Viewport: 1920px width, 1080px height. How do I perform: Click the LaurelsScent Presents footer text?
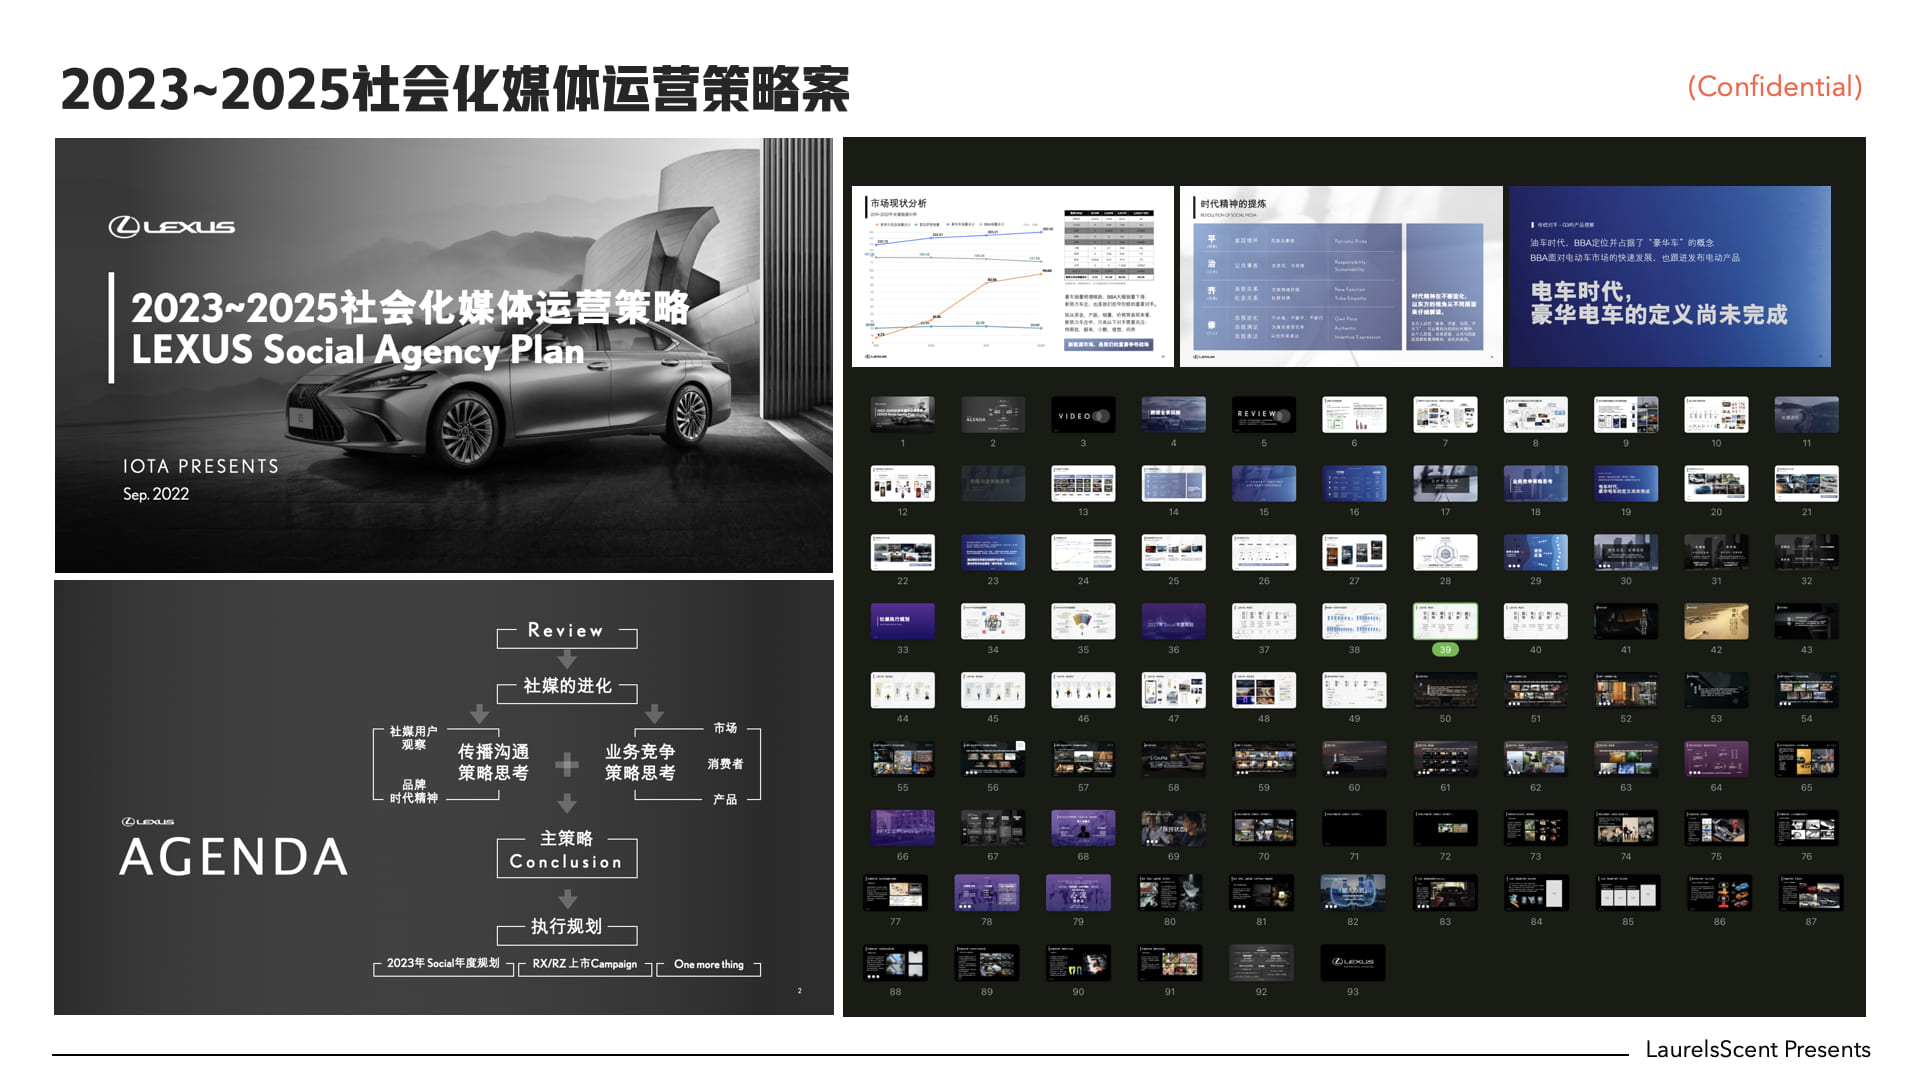1758,1049
